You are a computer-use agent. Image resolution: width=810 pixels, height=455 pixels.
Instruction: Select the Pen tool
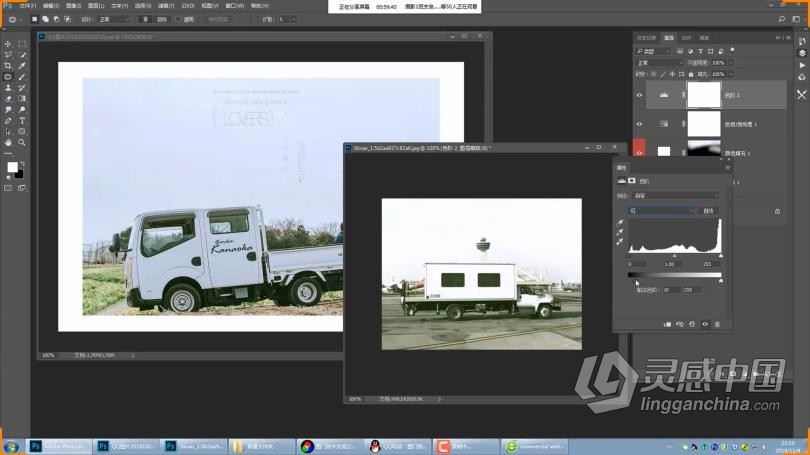coord(8,120)
